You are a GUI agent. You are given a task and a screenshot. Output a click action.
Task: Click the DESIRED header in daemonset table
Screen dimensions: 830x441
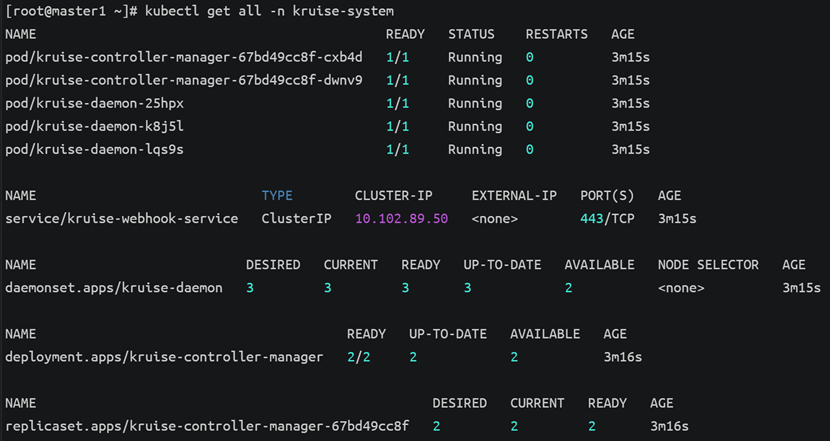273,265
